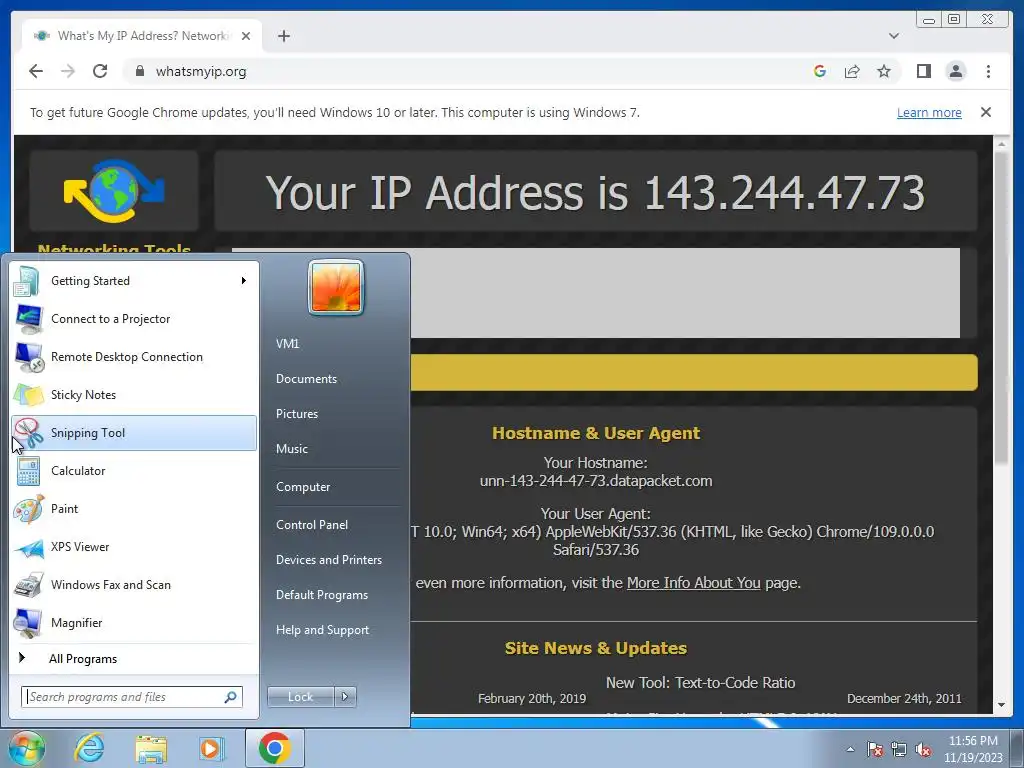Close the What's My IP Address tab
Image resolution: width=1024 pixels, height=768 pixels.
[x=246, y=36]
